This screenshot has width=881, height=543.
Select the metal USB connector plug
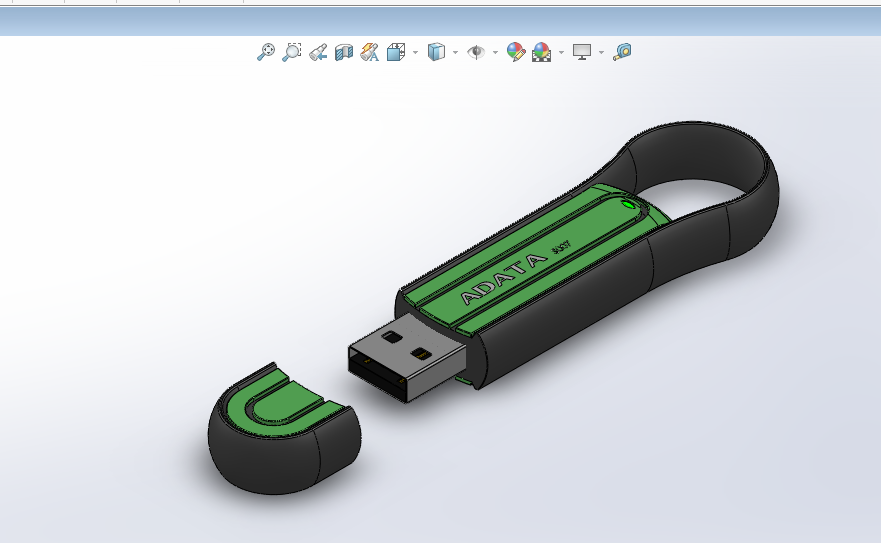407,357
